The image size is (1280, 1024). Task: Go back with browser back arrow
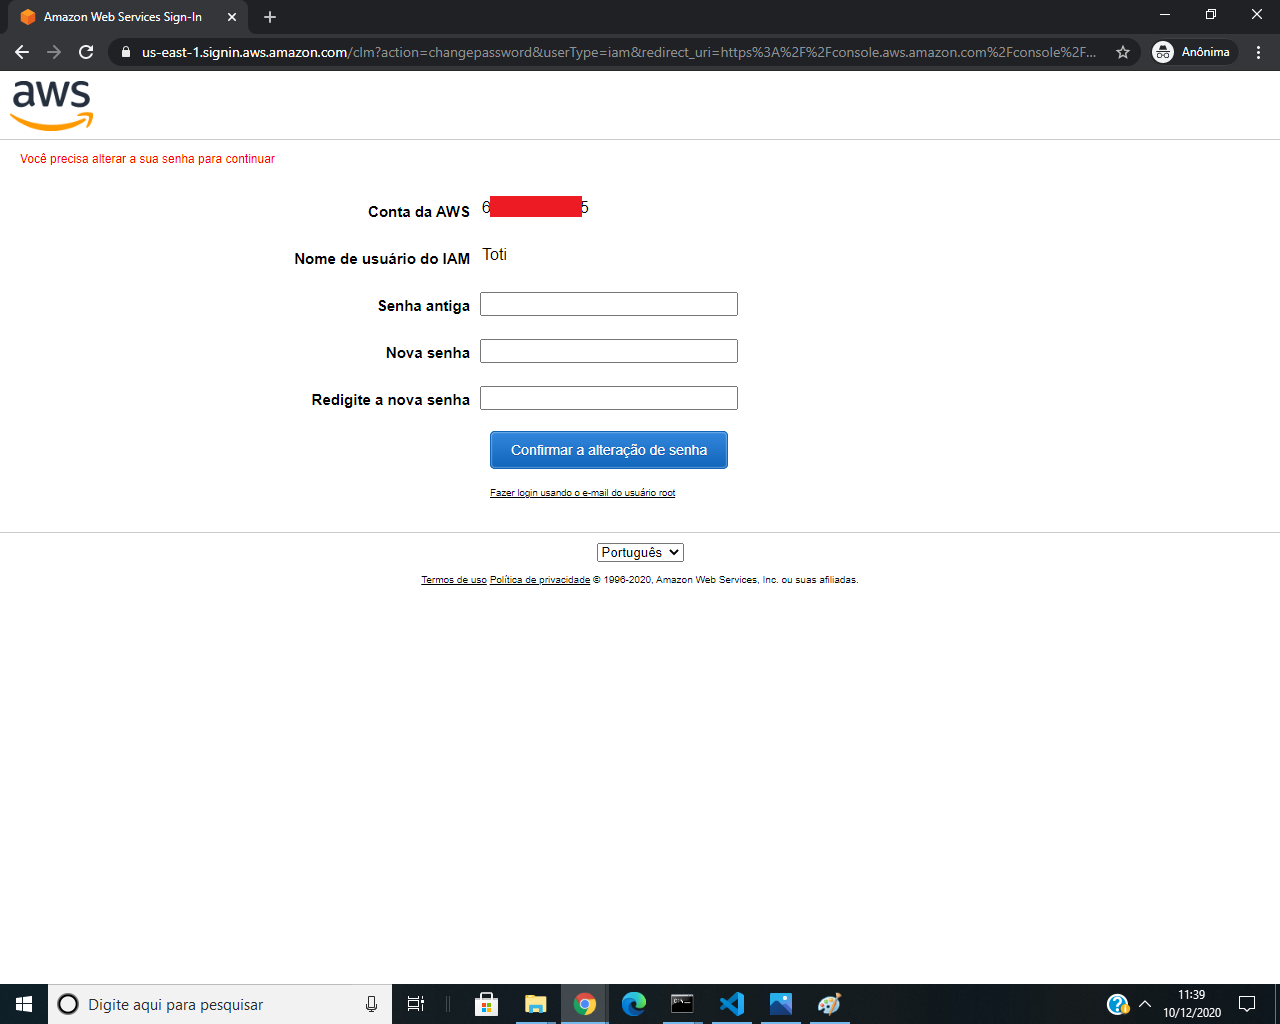22,52
